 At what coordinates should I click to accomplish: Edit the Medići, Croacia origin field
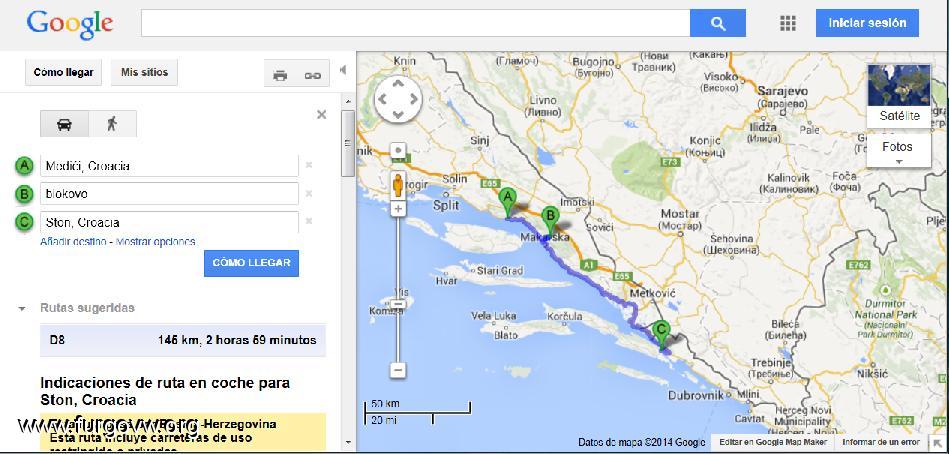pos(169,166)
